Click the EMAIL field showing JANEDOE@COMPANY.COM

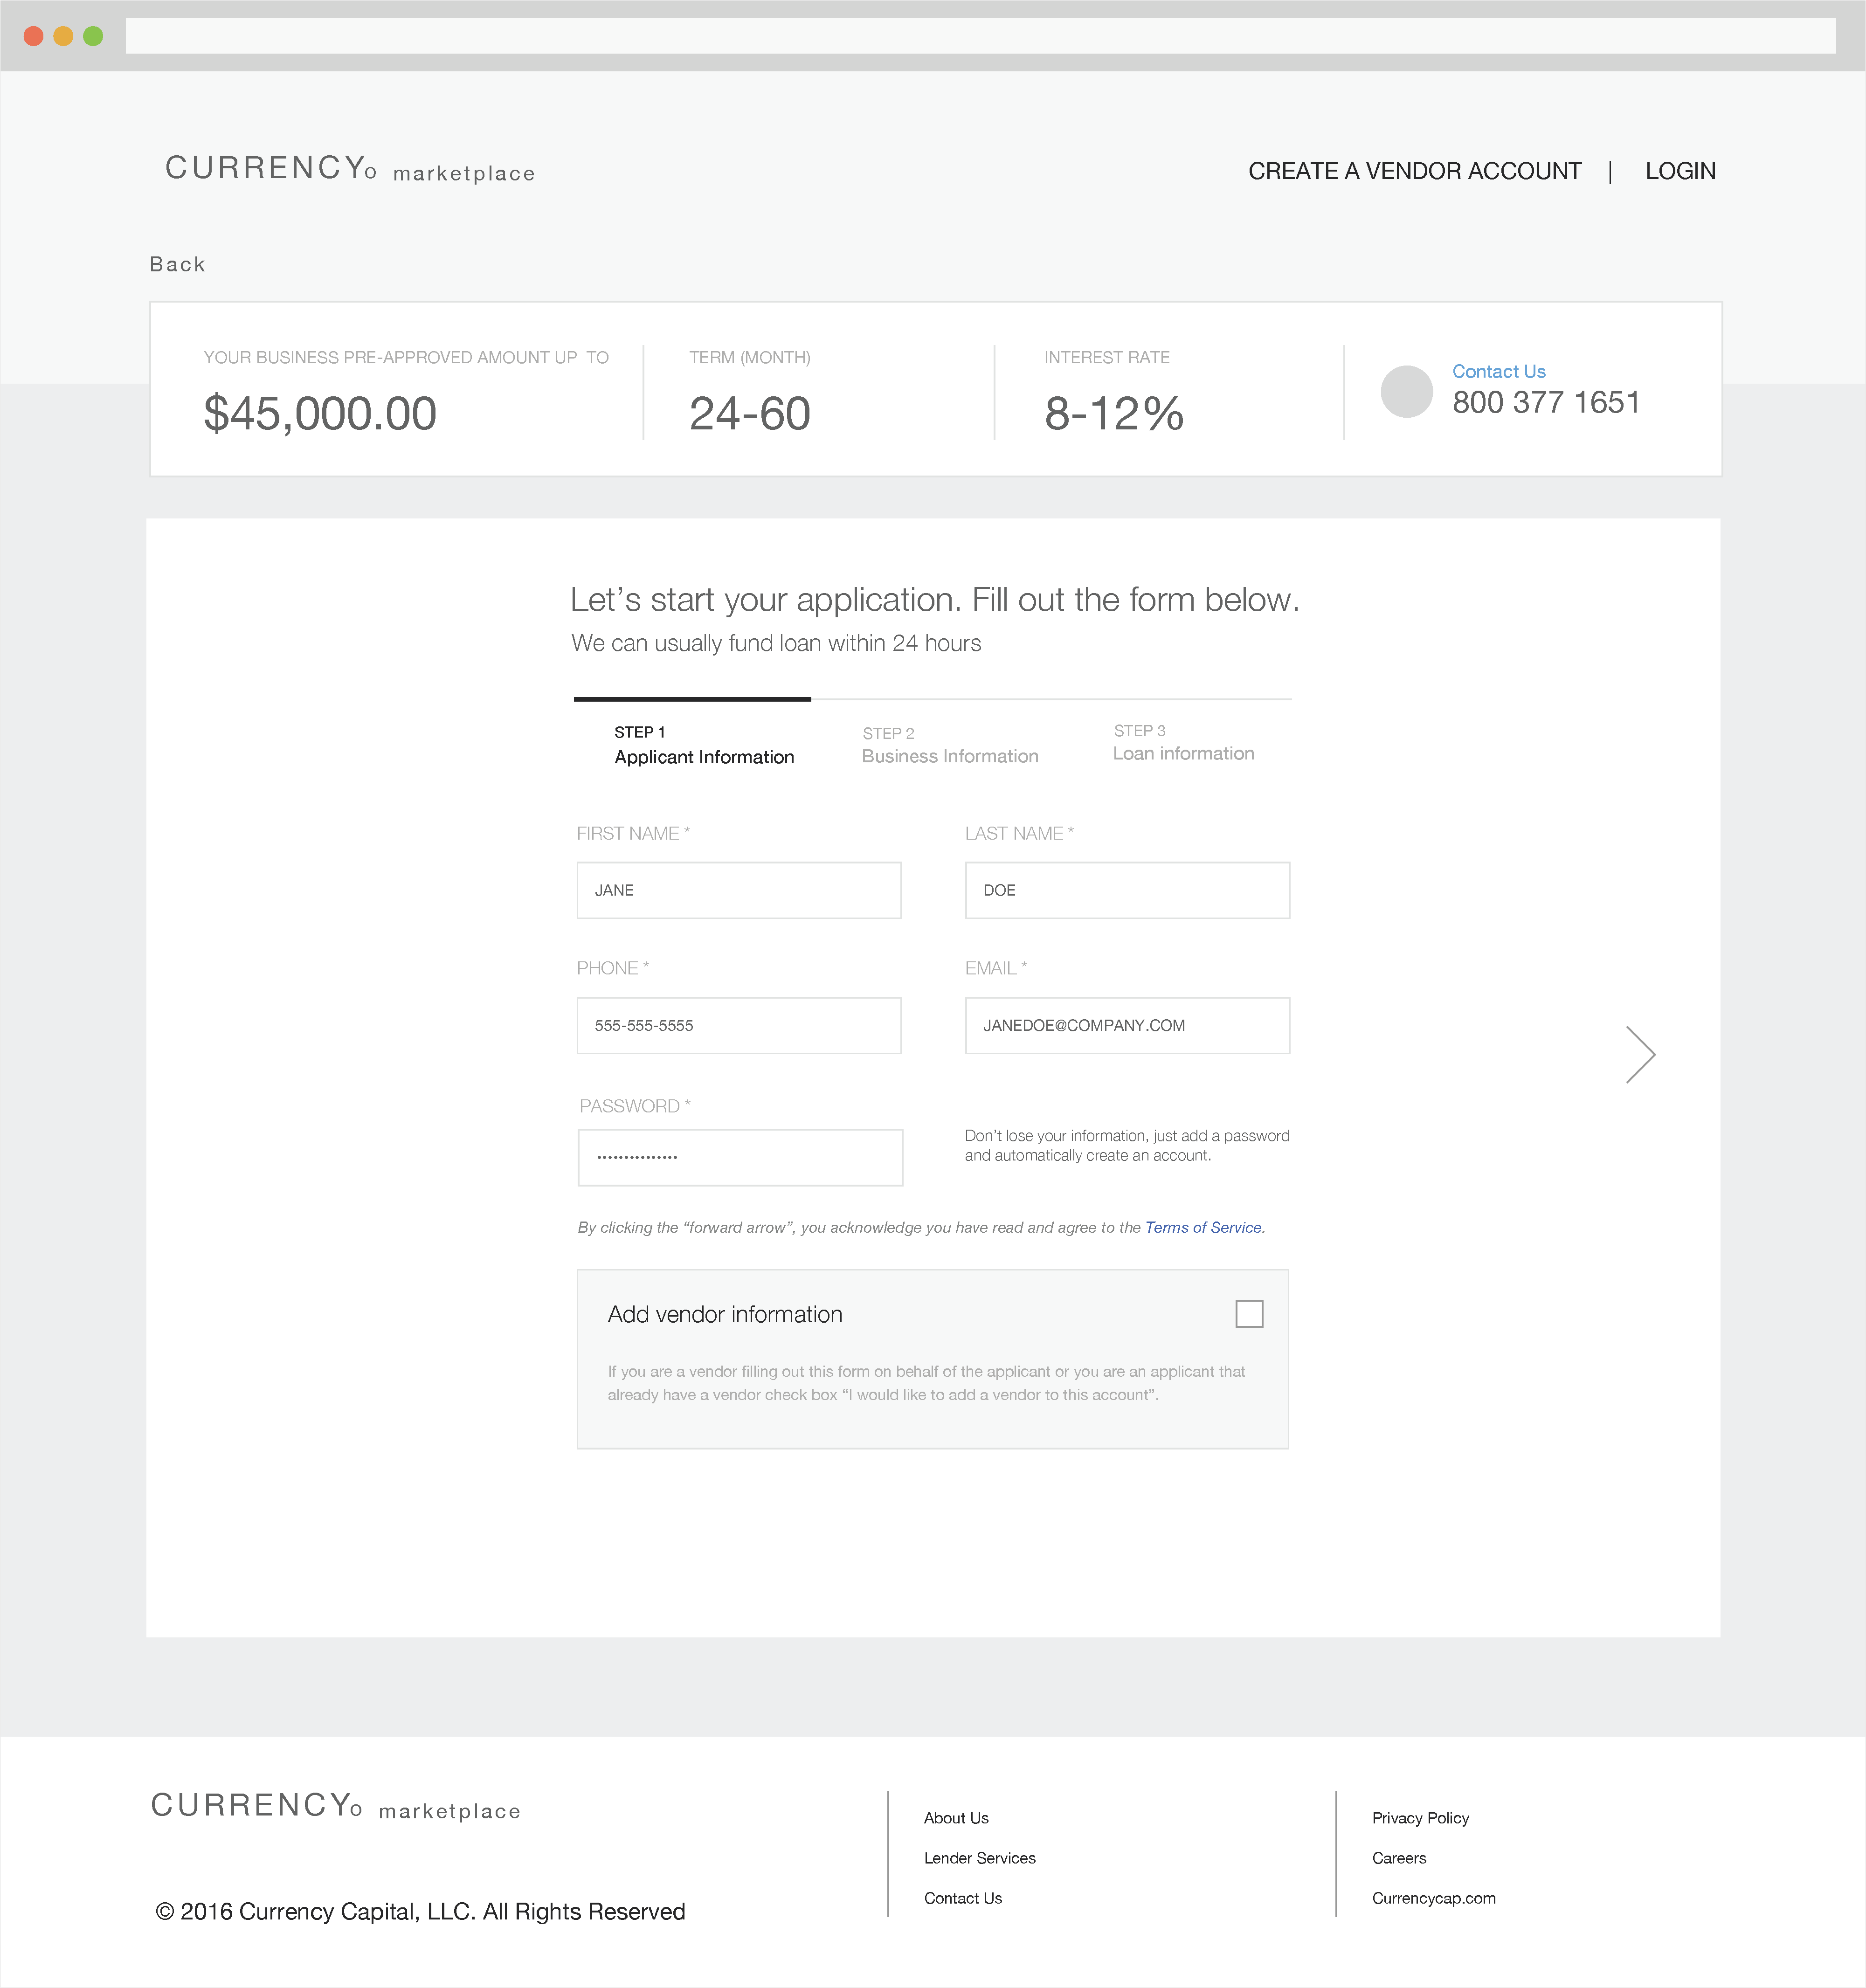(1126, 1025)
